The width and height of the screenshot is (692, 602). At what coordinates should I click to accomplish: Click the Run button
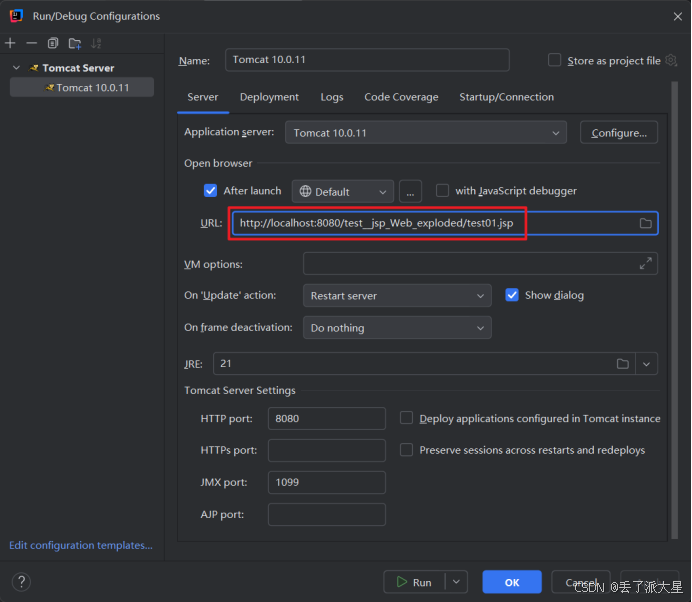(414, 582)
